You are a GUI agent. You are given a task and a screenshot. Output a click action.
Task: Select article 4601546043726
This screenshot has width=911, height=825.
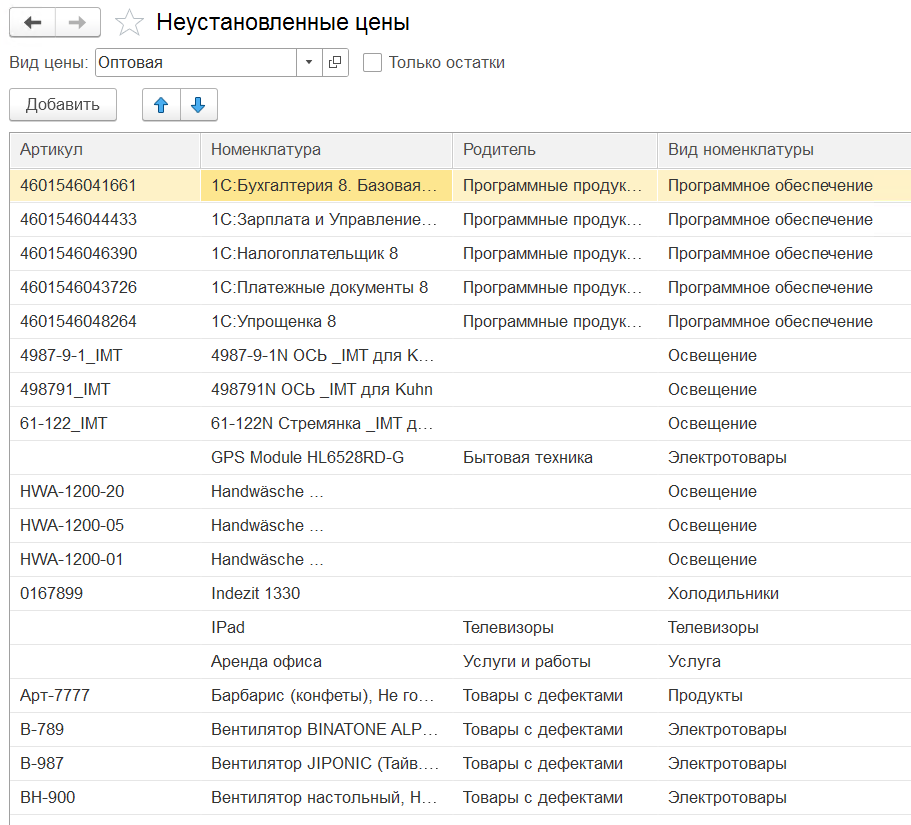click(x=105, y=288)
